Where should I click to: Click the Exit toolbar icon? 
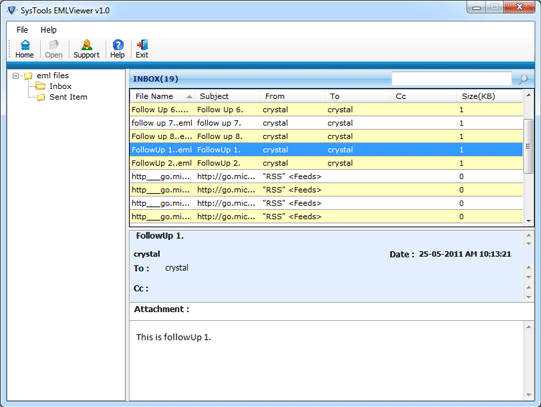click(x=142, y=49)
